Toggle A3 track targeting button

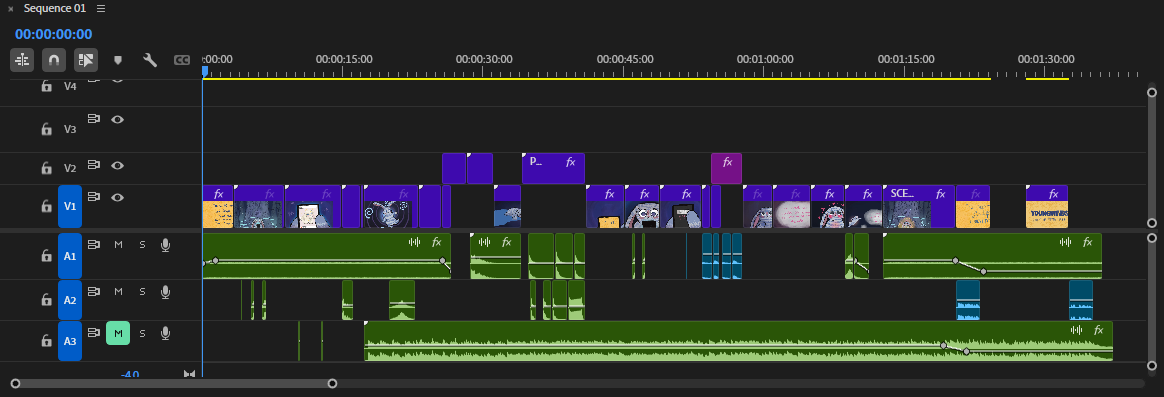[x=70, y=341]
